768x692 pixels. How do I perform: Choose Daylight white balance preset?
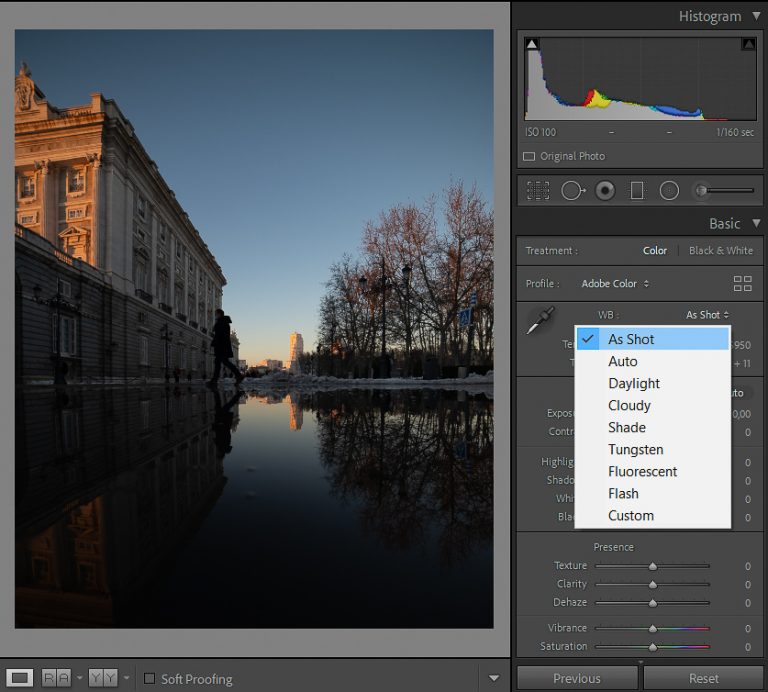click(653, 383)
